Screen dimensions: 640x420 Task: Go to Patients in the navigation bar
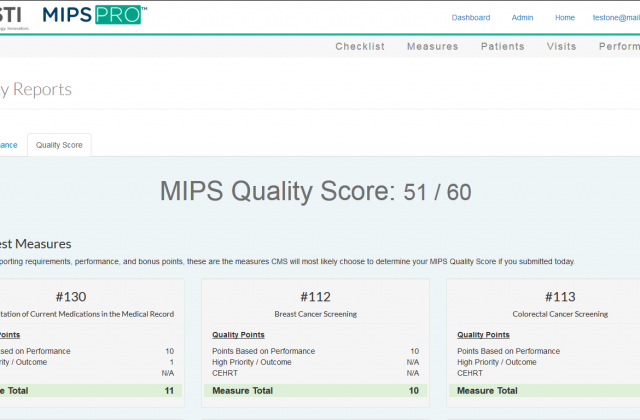click(502, 47)
